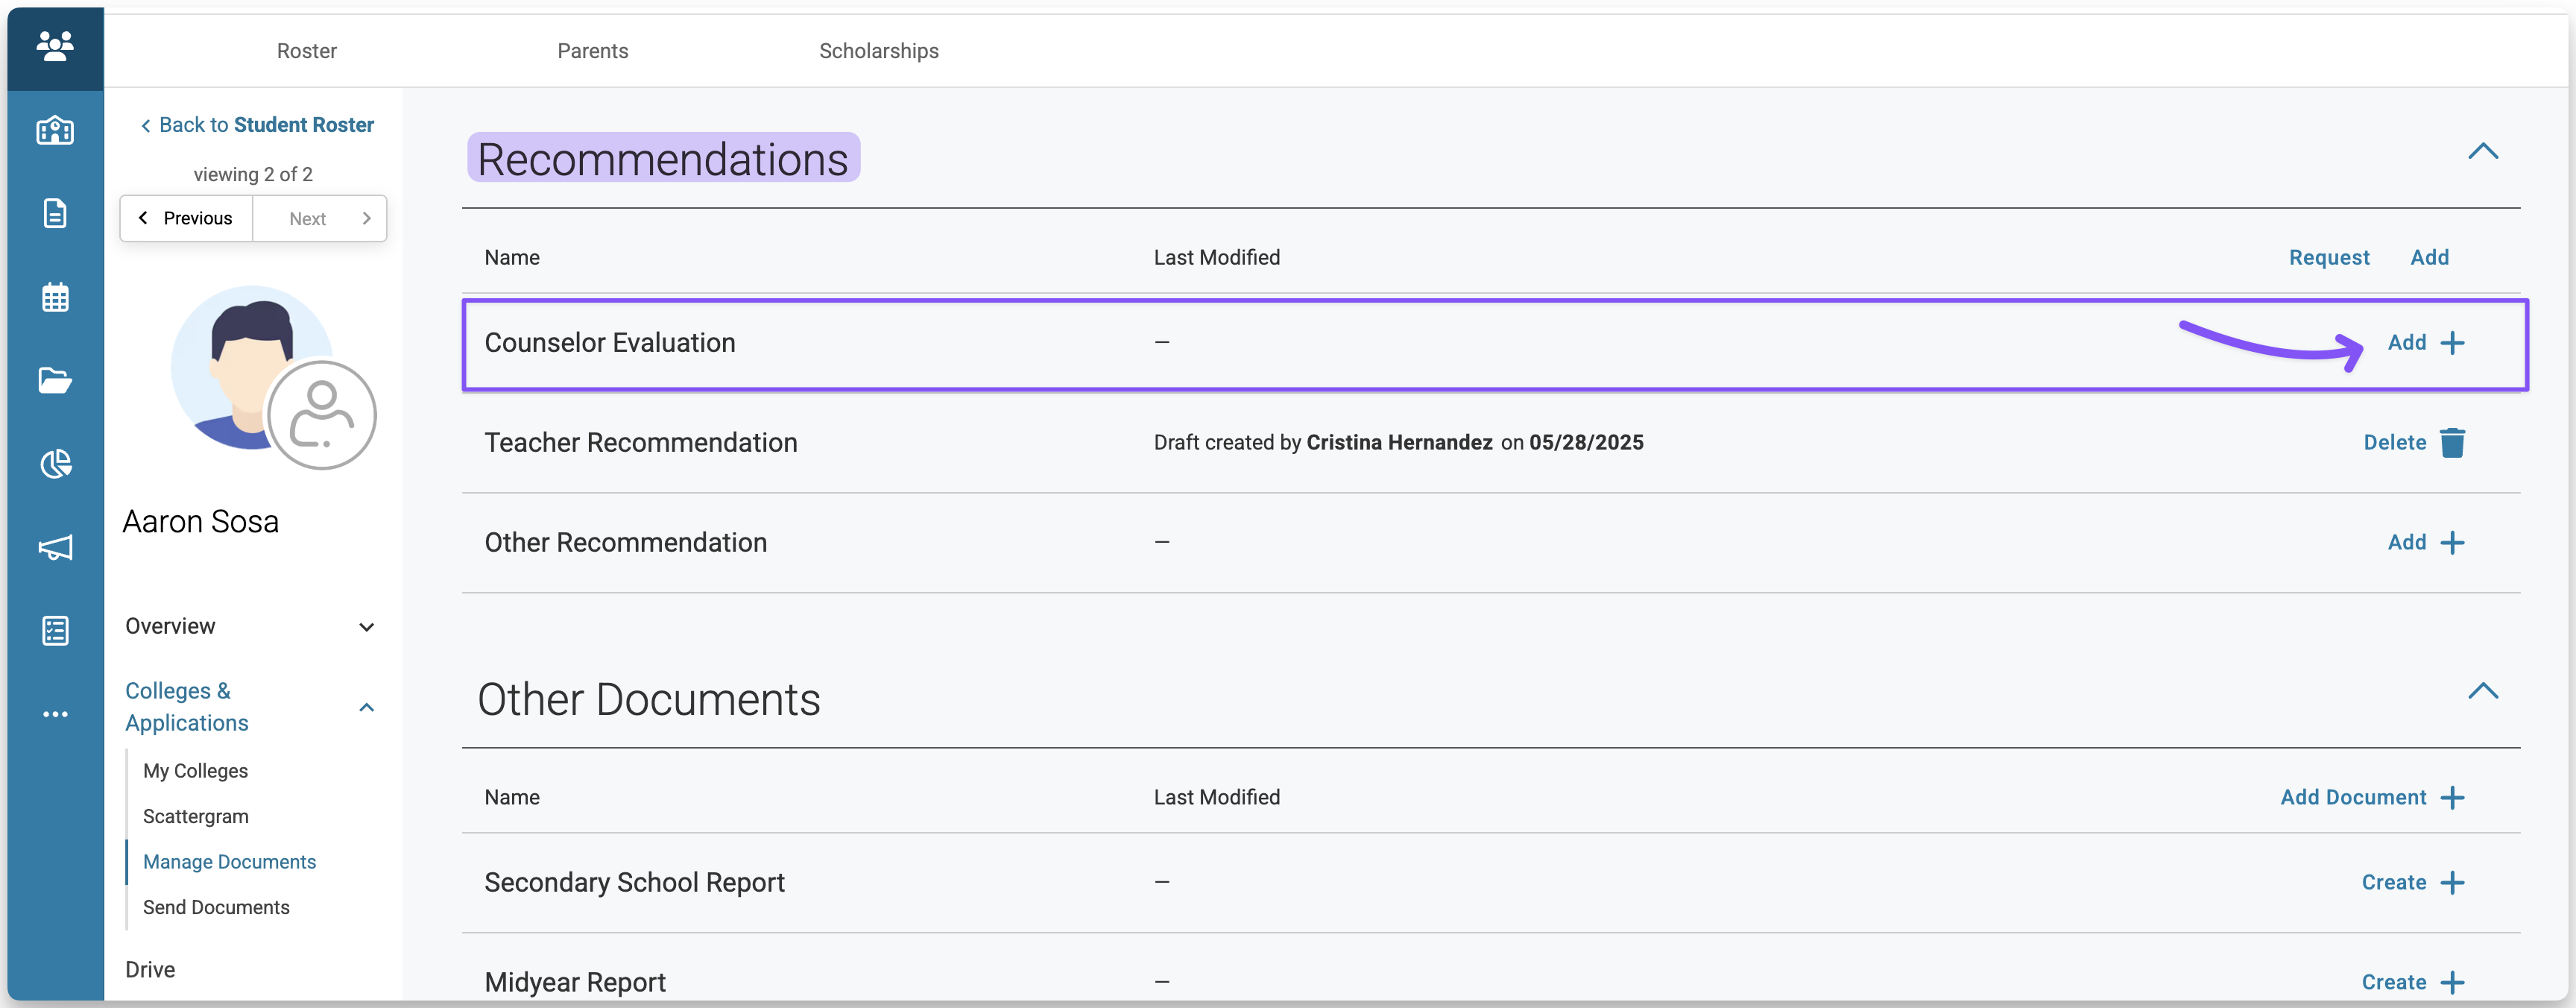Open the calendar sidebar icon
2576x1008 pixels.
click(55, 297)
